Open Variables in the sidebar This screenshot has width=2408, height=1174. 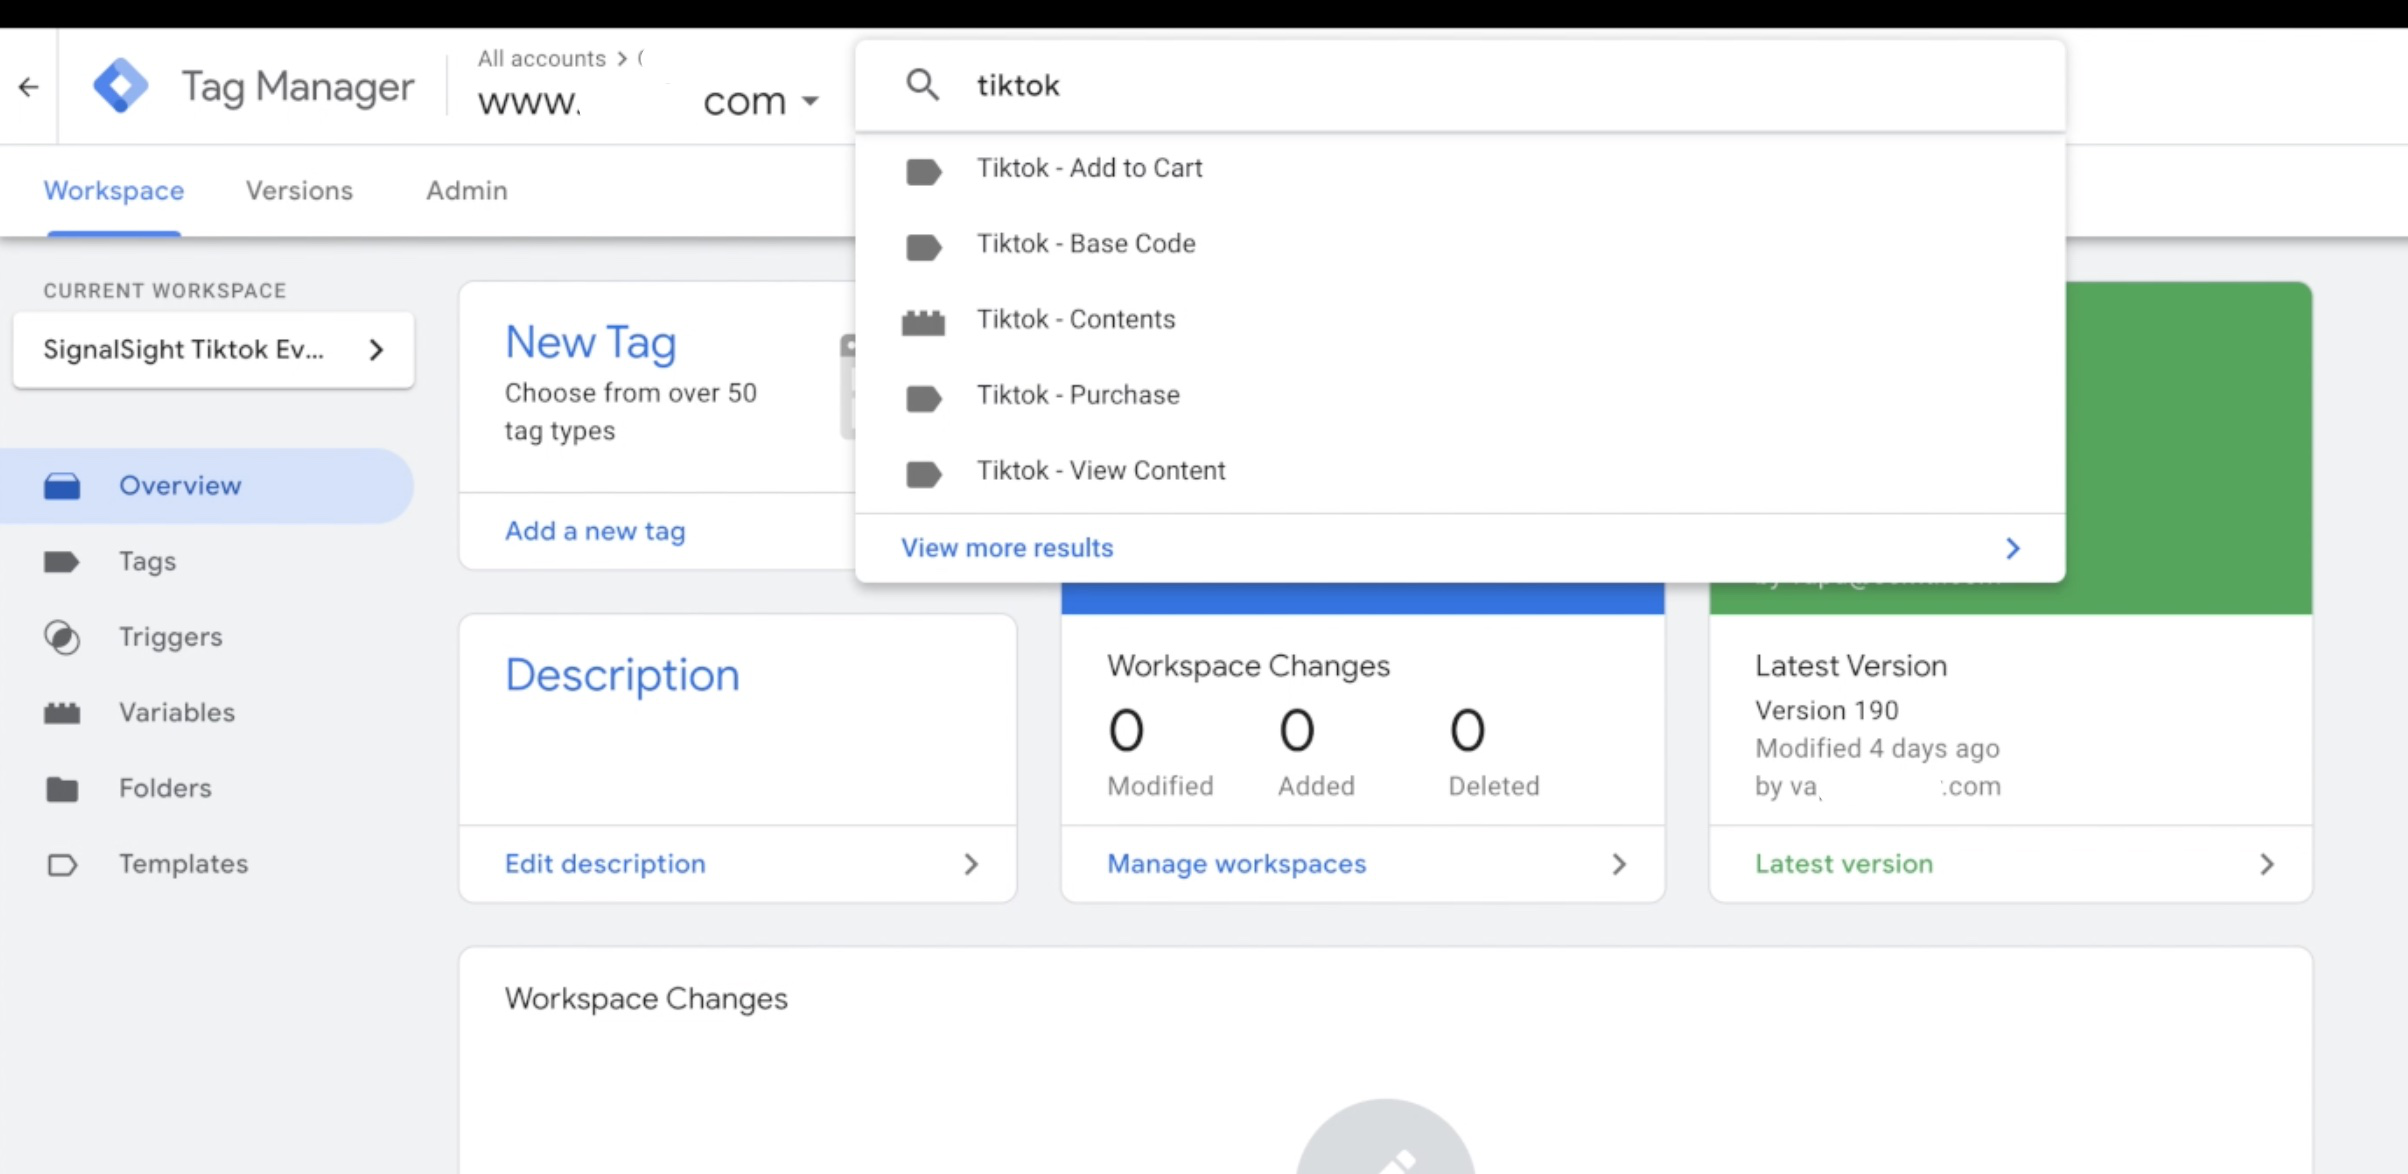pos(177,712)
